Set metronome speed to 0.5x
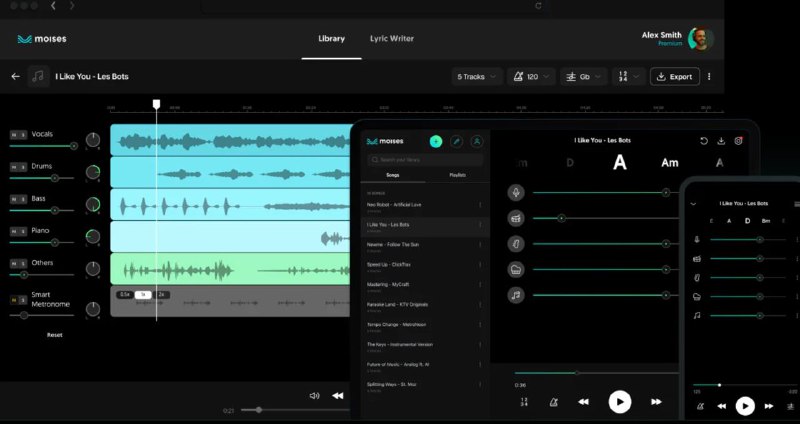Screen dimensions: 800x424 pos(125,295)
